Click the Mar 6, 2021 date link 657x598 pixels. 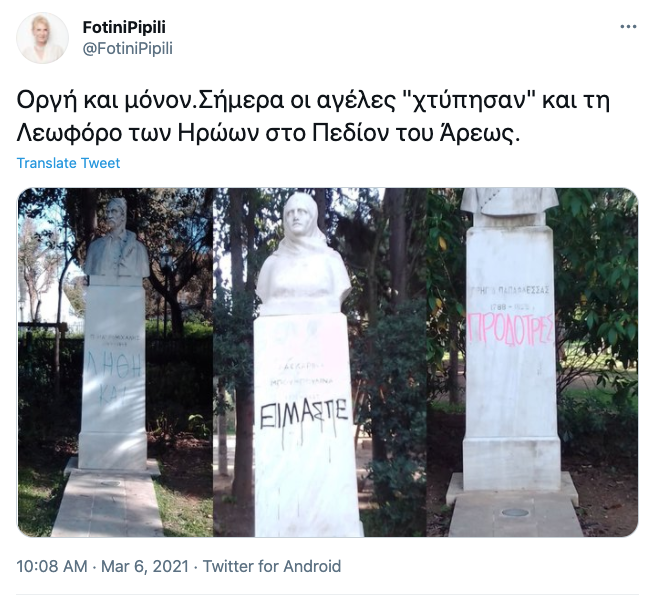[145, 567]
